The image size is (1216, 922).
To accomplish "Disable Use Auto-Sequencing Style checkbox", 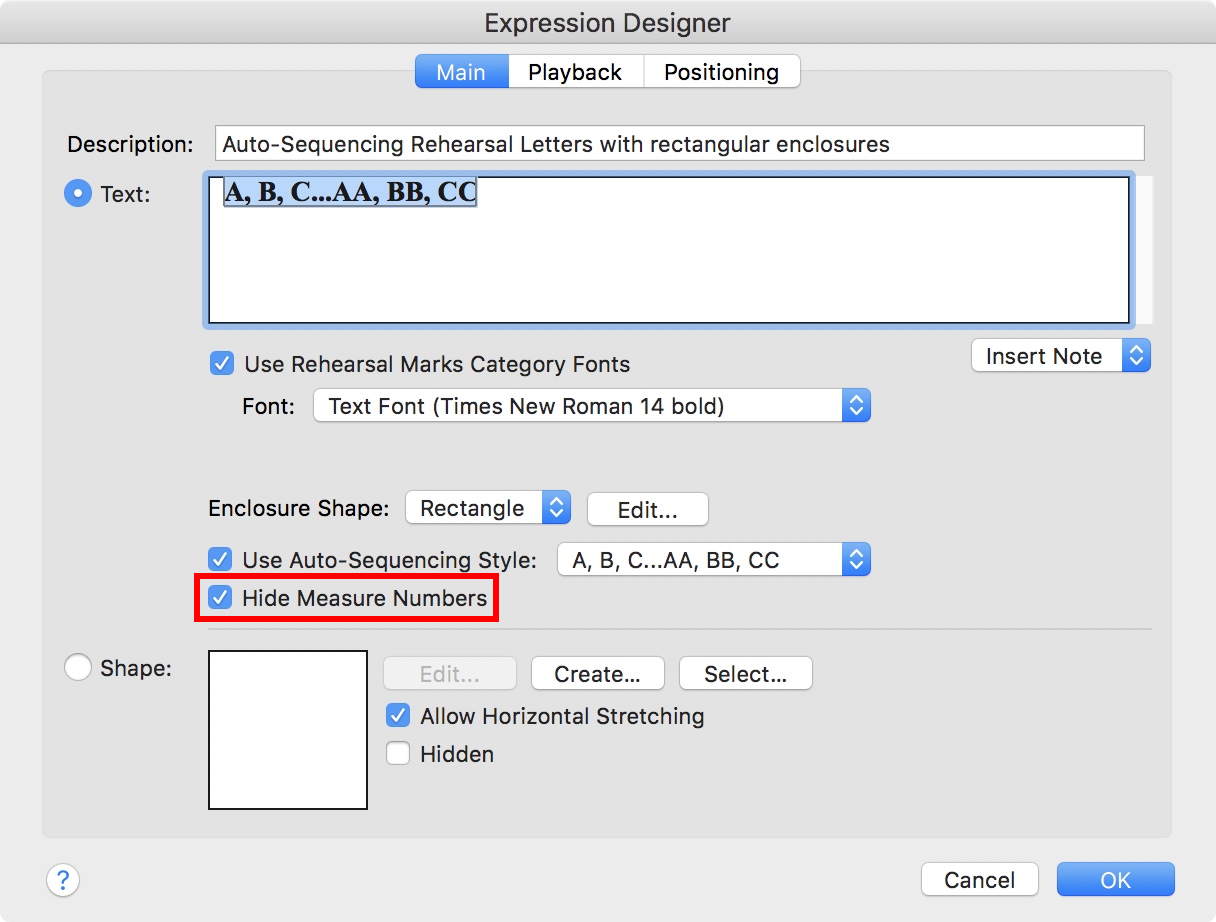I will [218, 560].
